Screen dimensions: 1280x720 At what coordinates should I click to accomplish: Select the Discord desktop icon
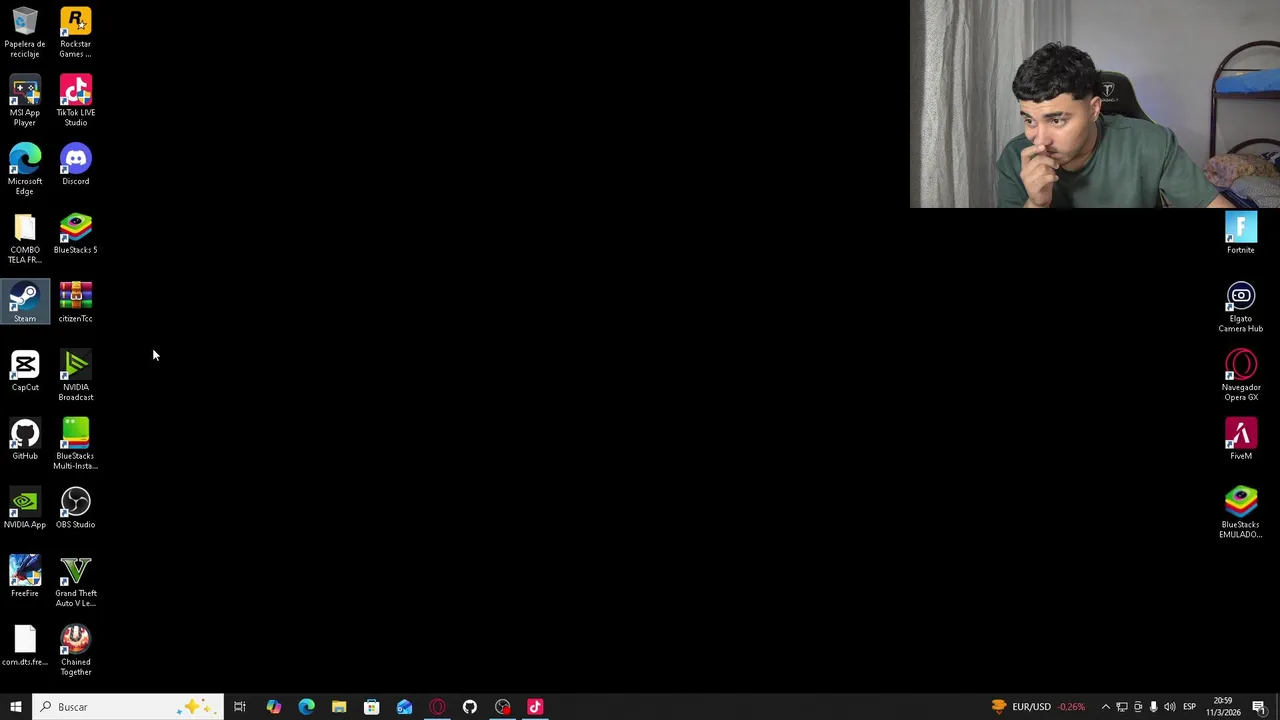tap(75, 166)
